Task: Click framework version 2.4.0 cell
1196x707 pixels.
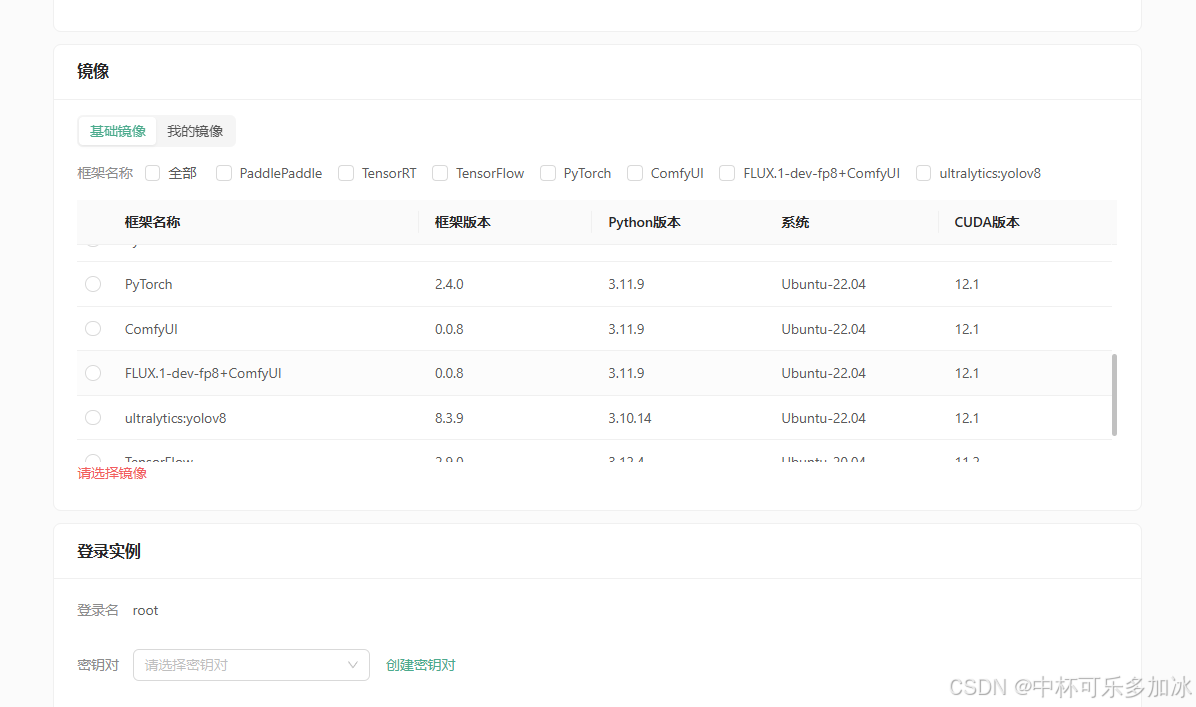Action: point(449,284)
